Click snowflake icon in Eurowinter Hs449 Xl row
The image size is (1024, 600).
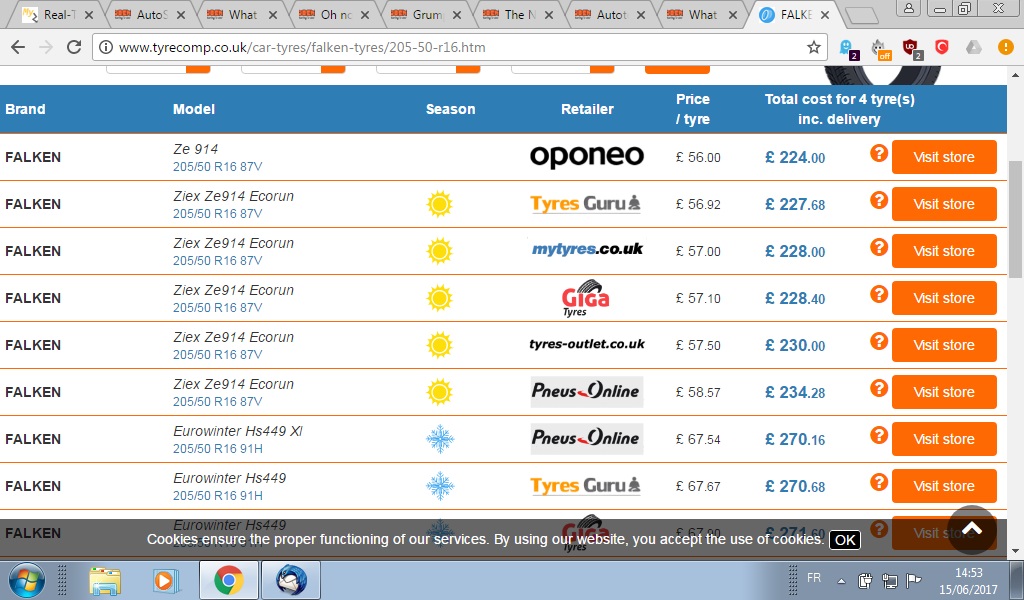(x=440, y=439)
